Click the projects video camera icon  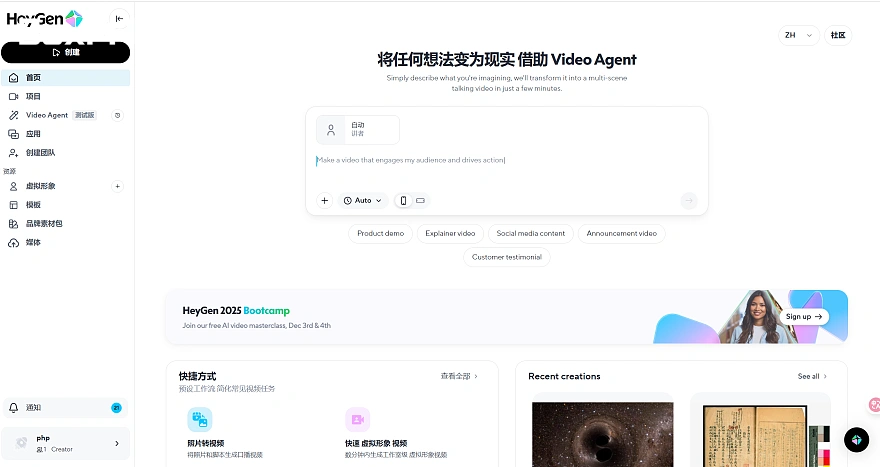13,97
